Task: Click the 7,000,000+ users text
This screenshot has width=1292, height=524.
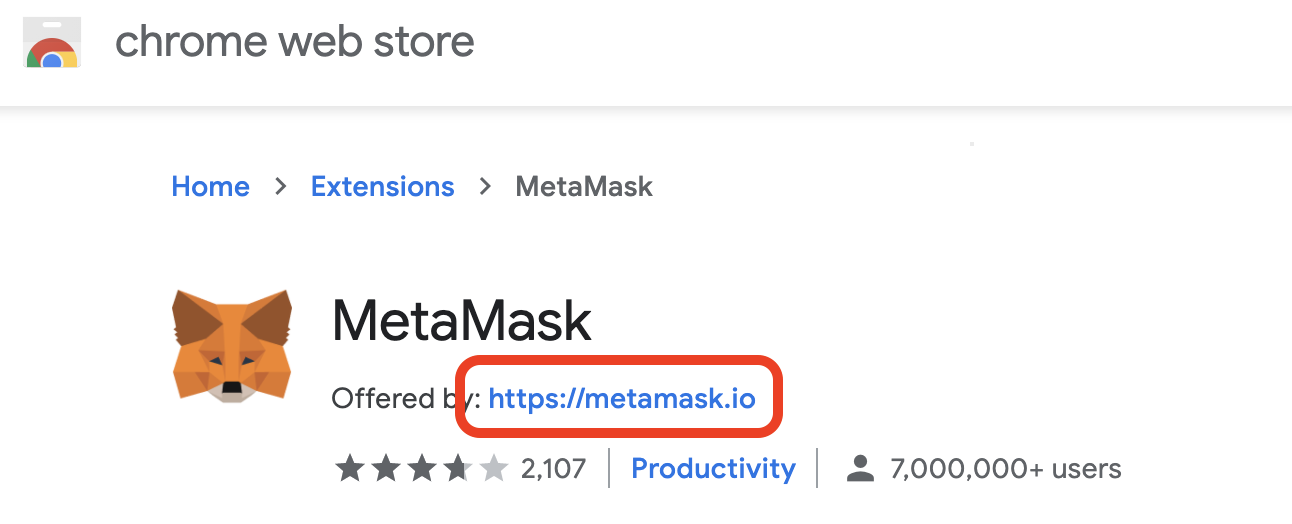Action: (1006, 468)
